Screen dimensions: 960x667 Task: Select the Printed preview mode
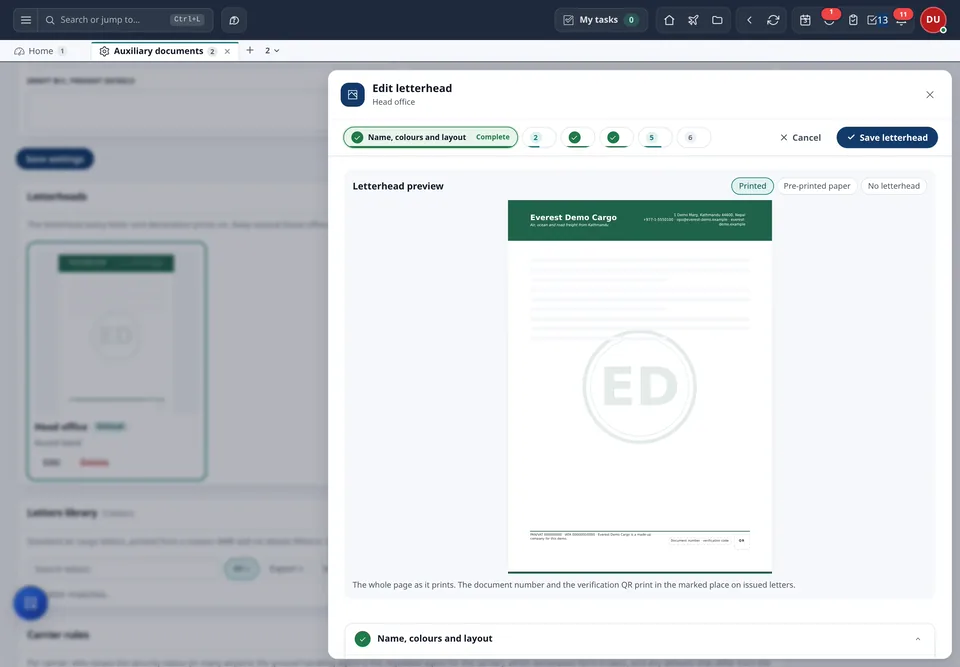(x=752, y=186)
